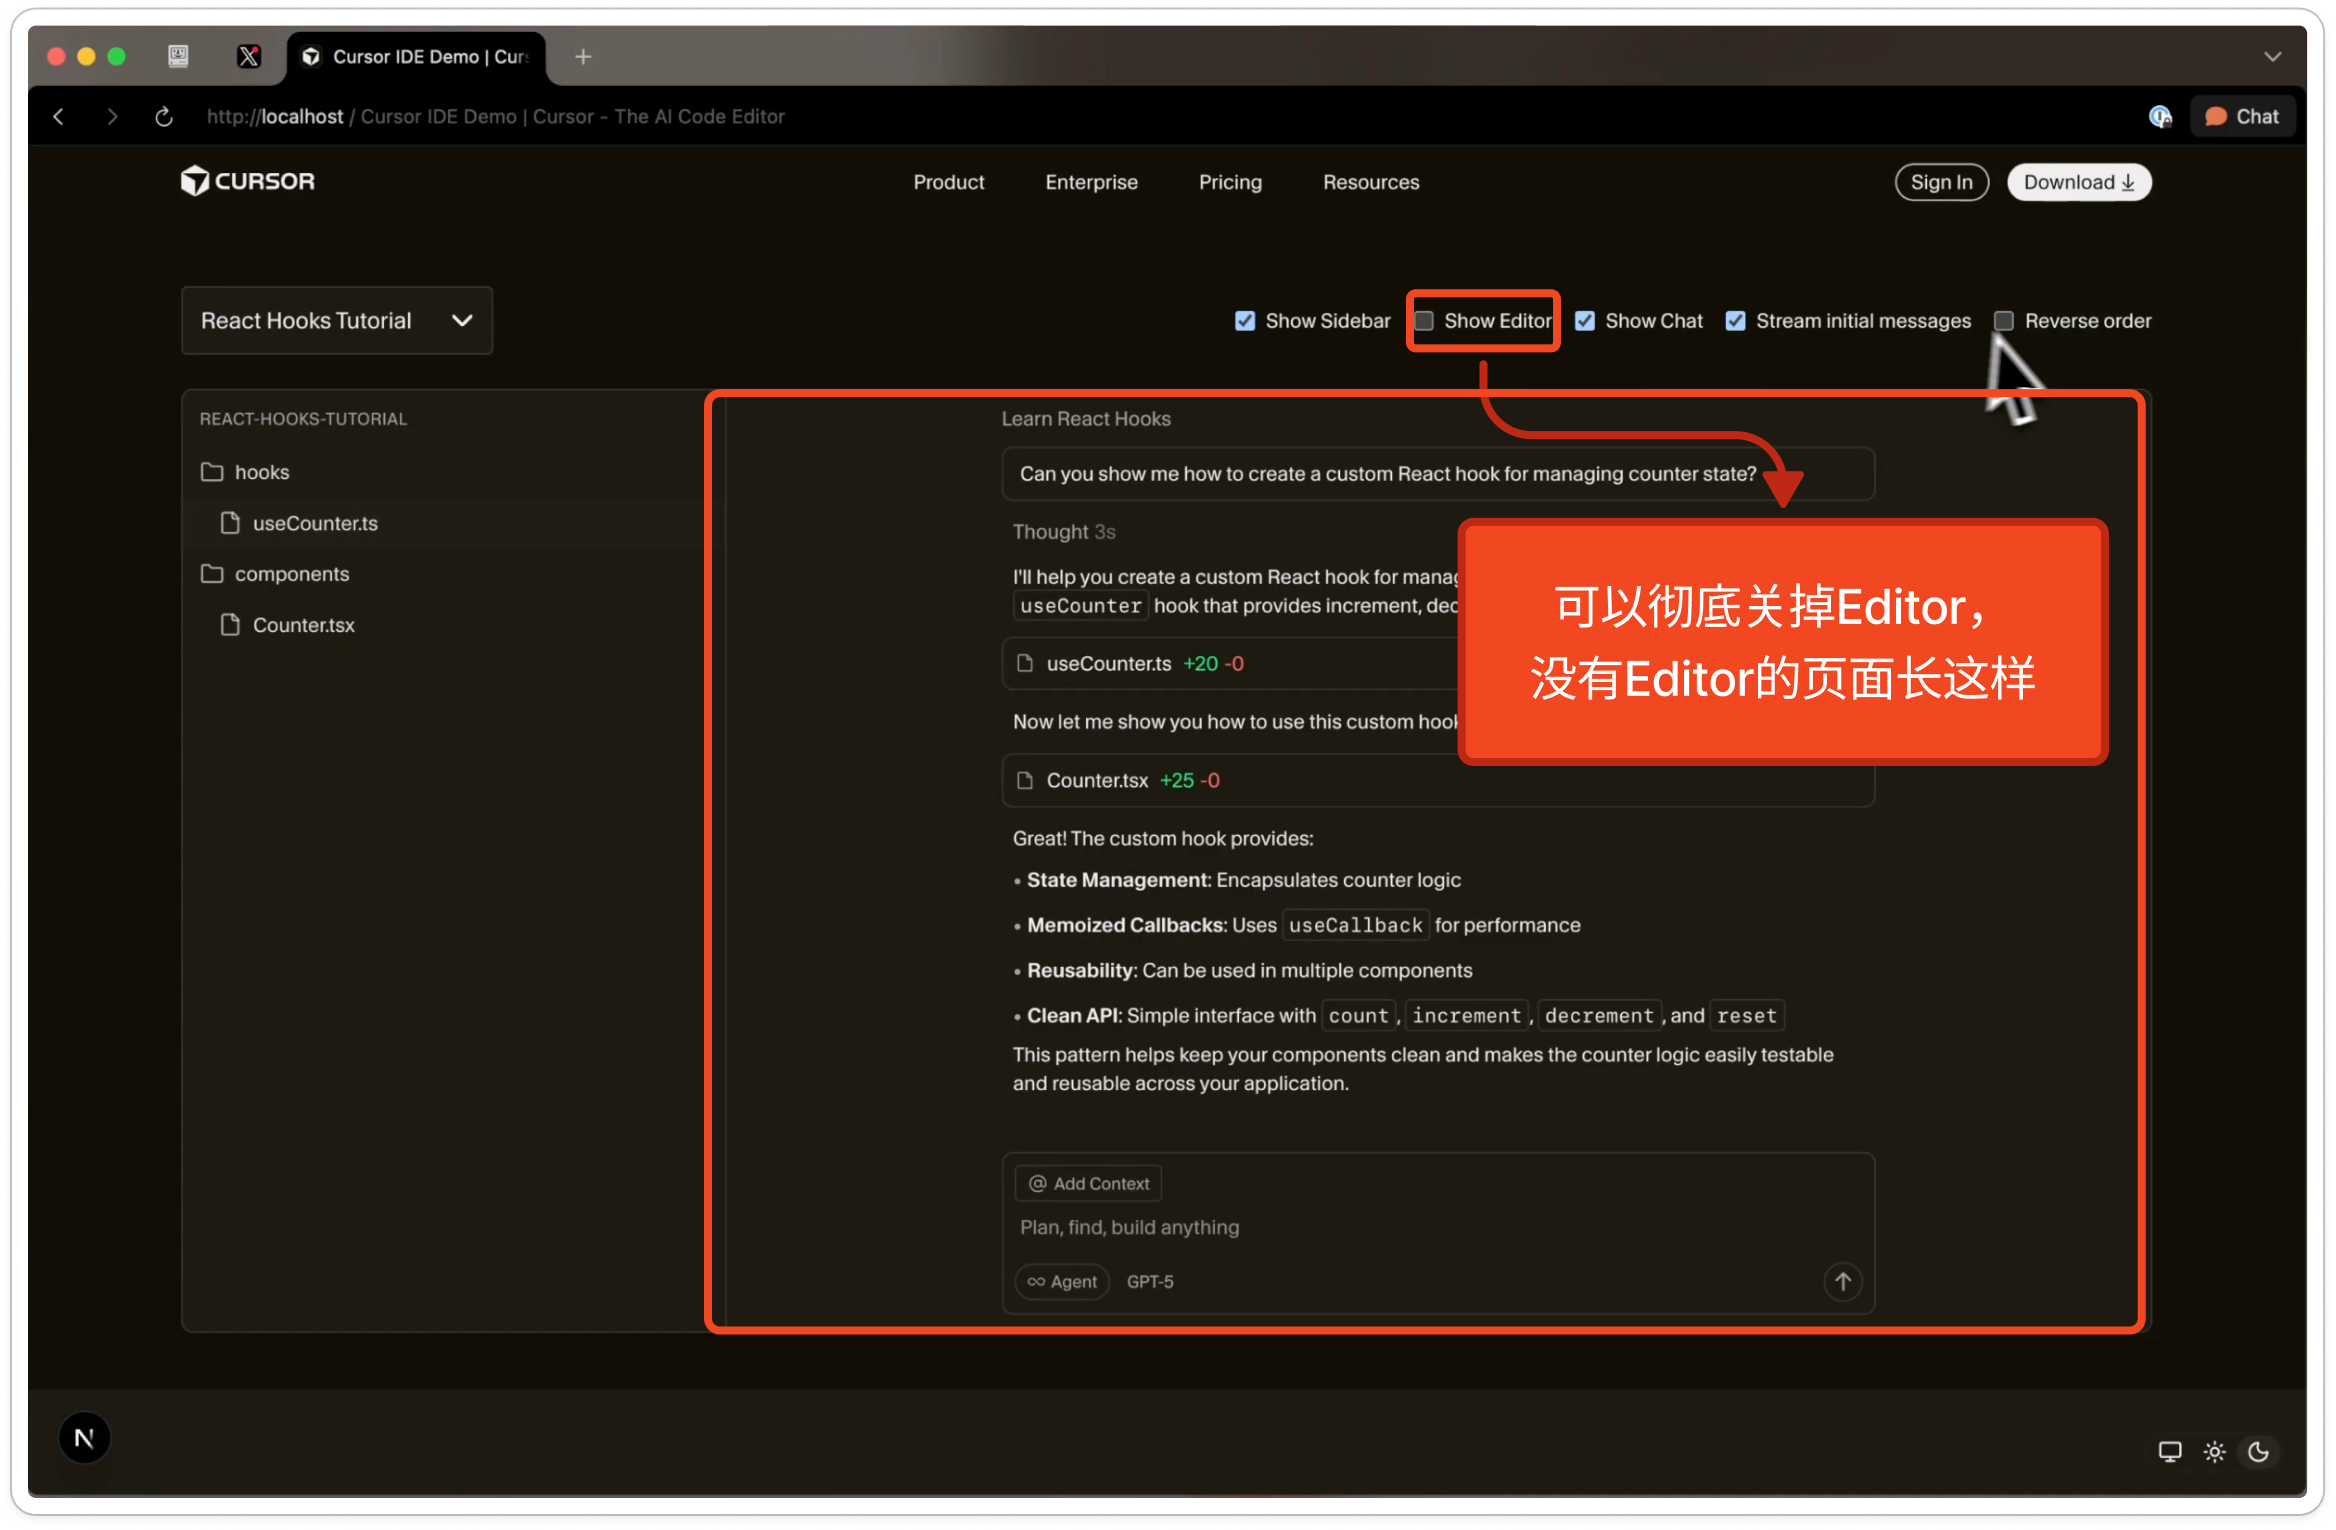The image size is (2336, 1530).
Task: Switch to dark theme moon icon
Action: (2259, 1452)
